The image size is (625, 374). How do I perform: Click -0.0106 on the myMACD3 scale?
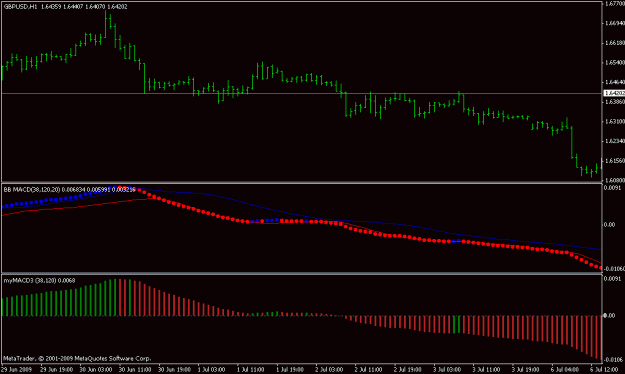[x=613, y=360]
